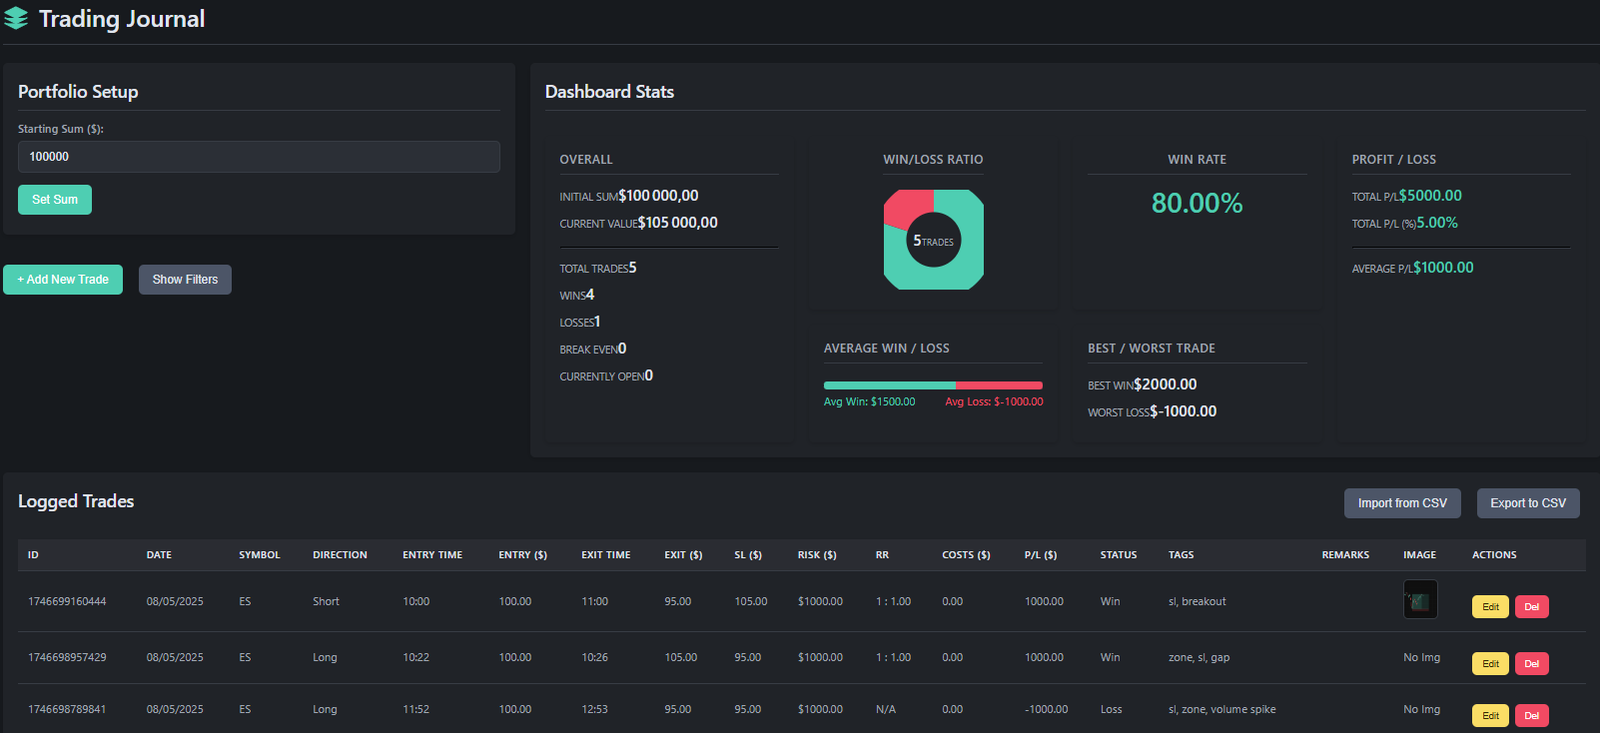
Task: Click the 'Loss' status cell
Action: pyautogui.click(x=1111, y=710)
